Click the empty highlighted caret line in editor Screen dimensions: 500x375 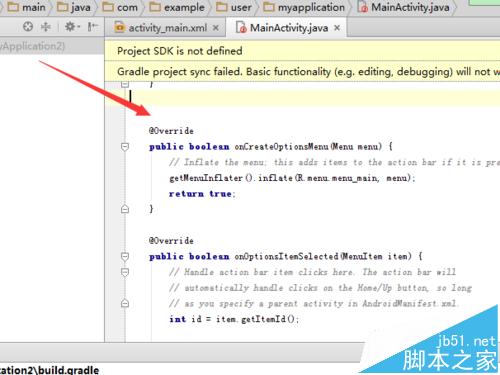[302, 97]
